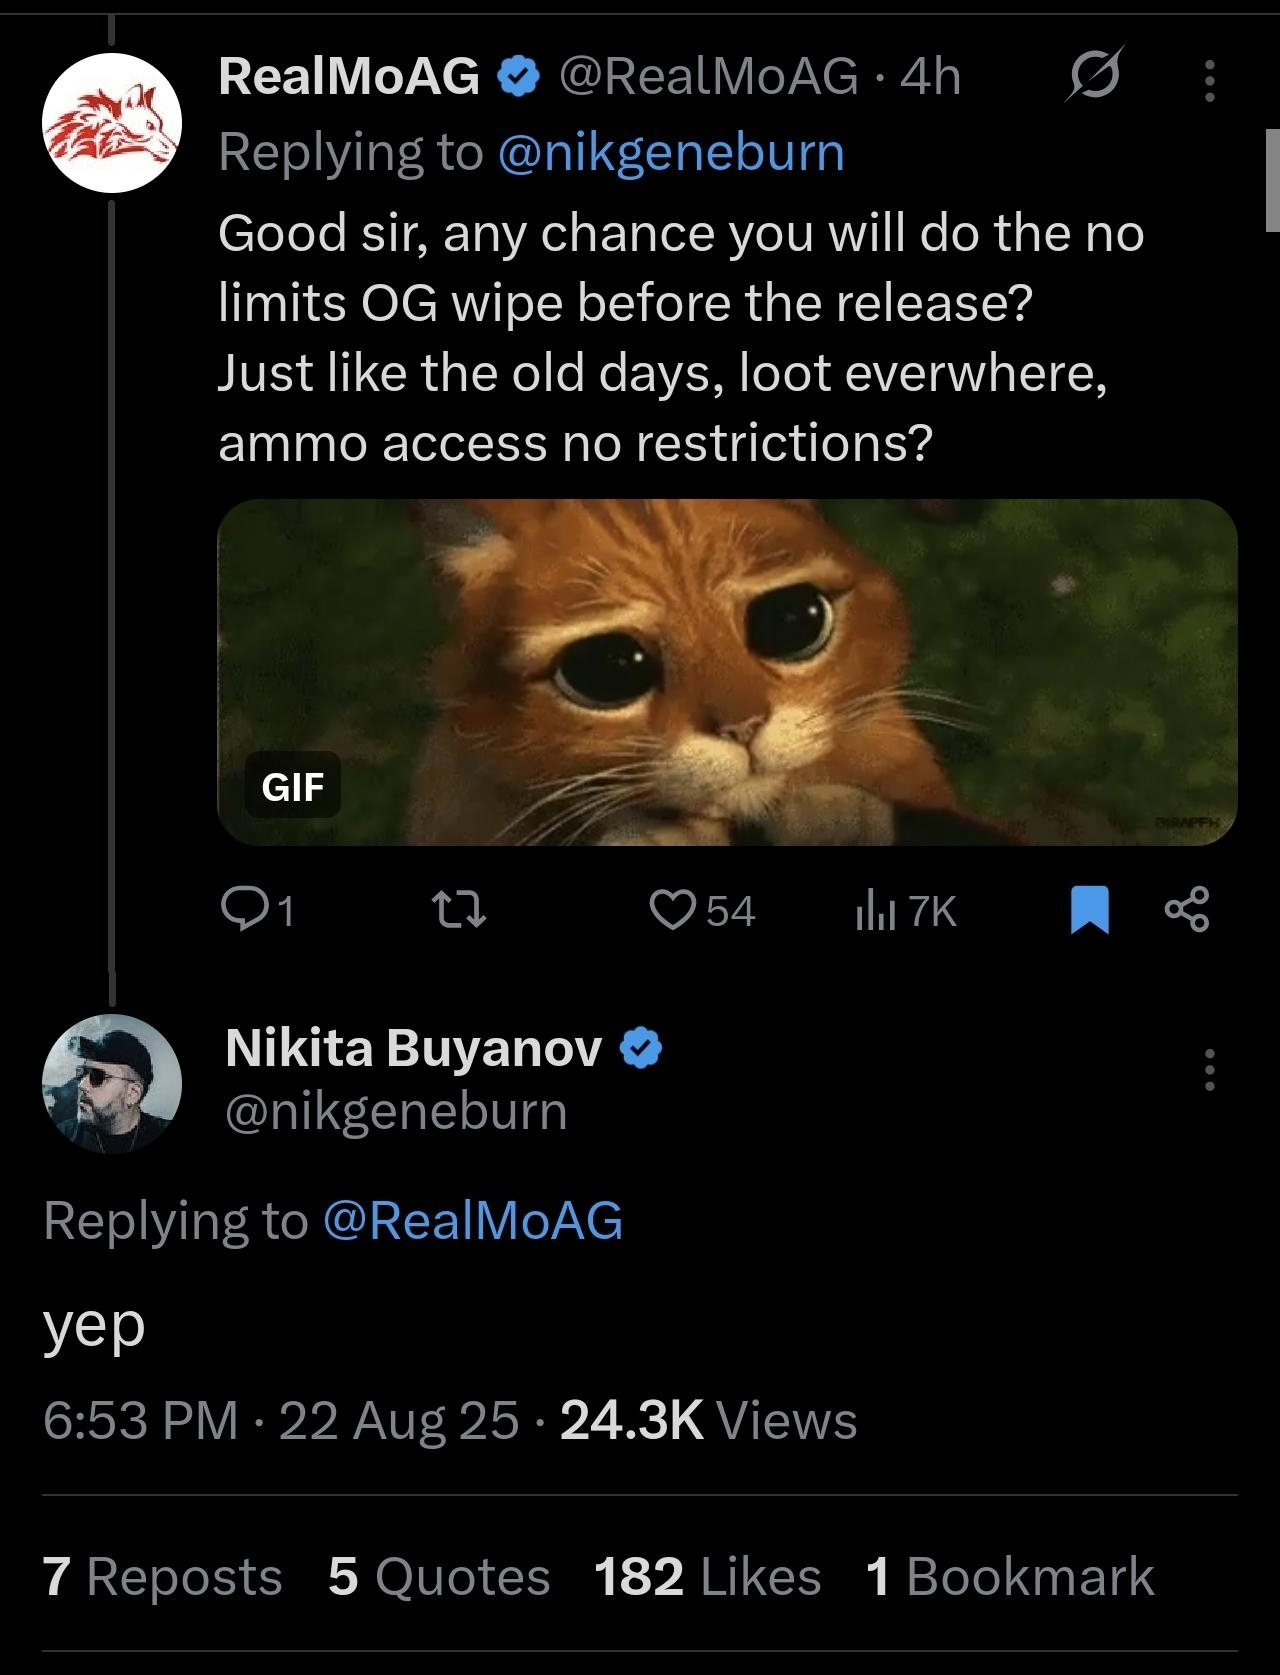This screenshot has width=1280, height=1675.
Task: Follow the @nikgeneburn mention link
Action: [x=670, y=152]
